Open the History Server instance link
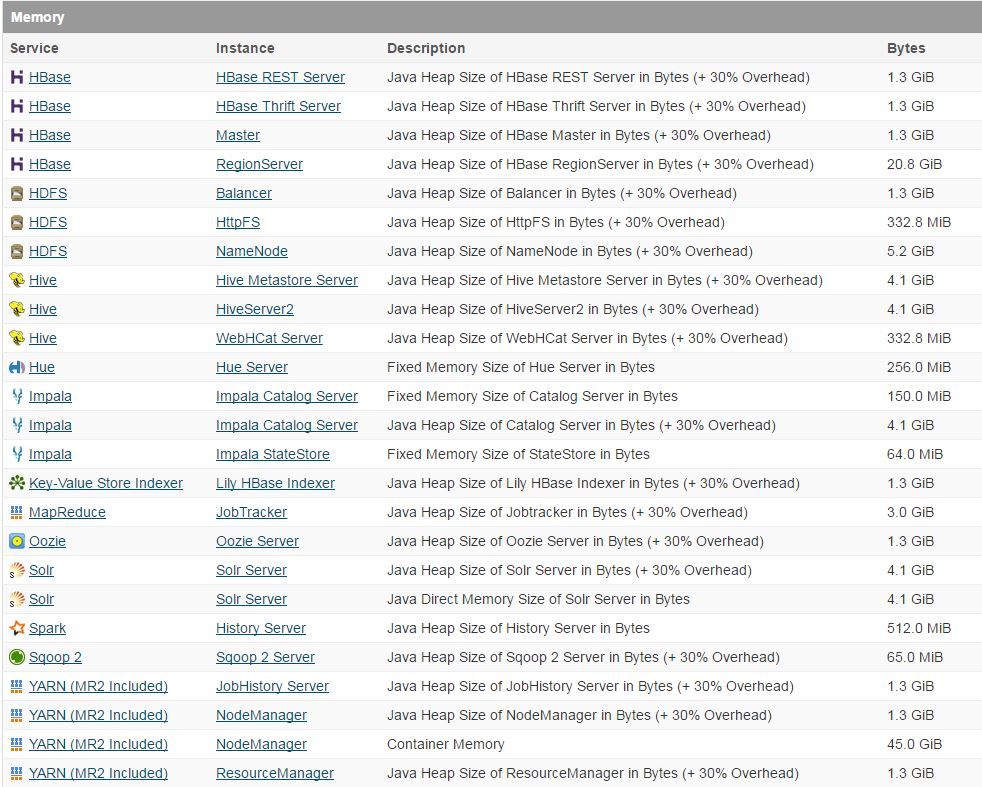Viewport: 982px width, 787px height. coord(261,628)
